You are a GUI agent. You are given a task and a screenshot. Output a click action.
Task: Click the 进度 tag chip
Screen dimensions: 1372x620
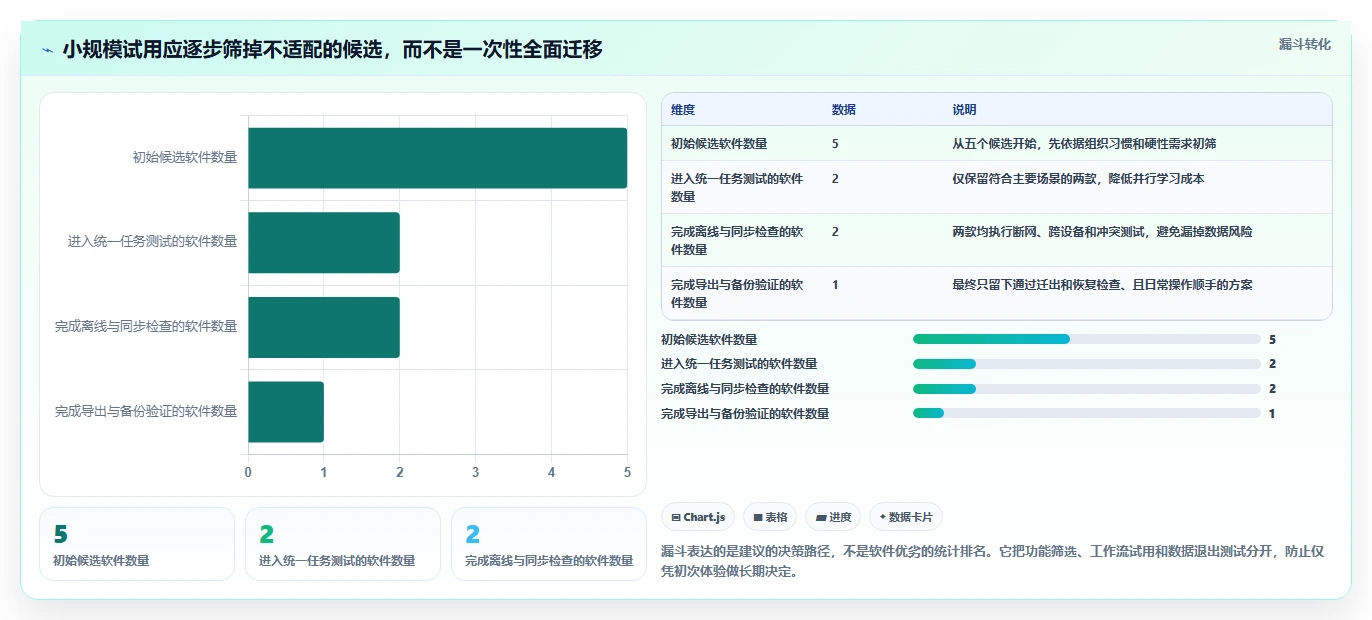[833, 517]
